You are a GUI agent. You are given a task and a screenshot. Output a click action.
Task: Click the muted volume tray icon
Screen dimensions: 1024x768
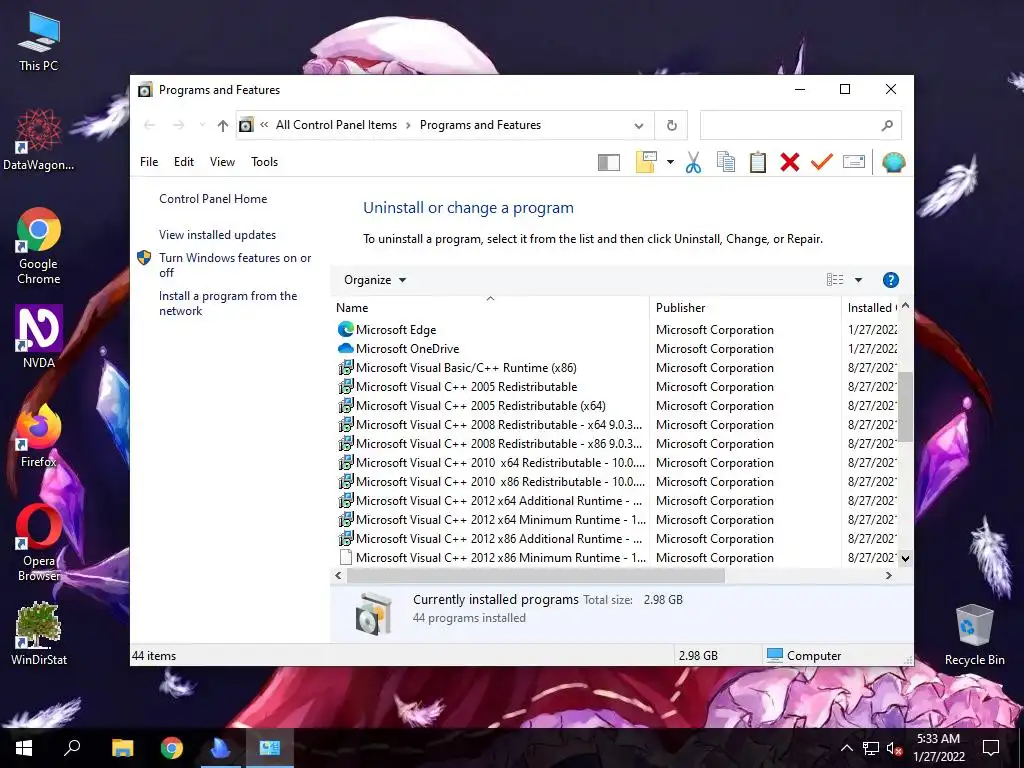[x=894, y=748]
